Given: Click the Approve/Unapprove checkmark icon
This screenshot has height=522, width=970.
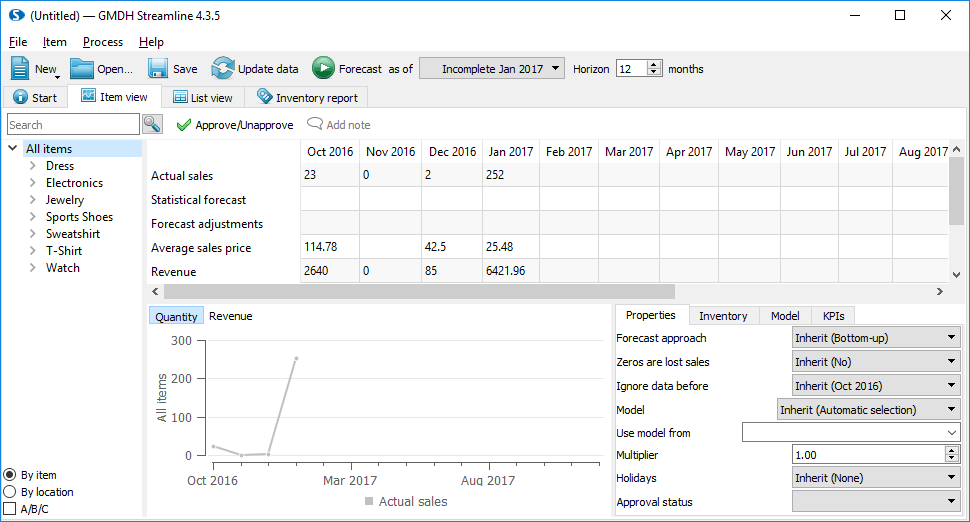Looking at the screenshot, I should tap(183, 125).
